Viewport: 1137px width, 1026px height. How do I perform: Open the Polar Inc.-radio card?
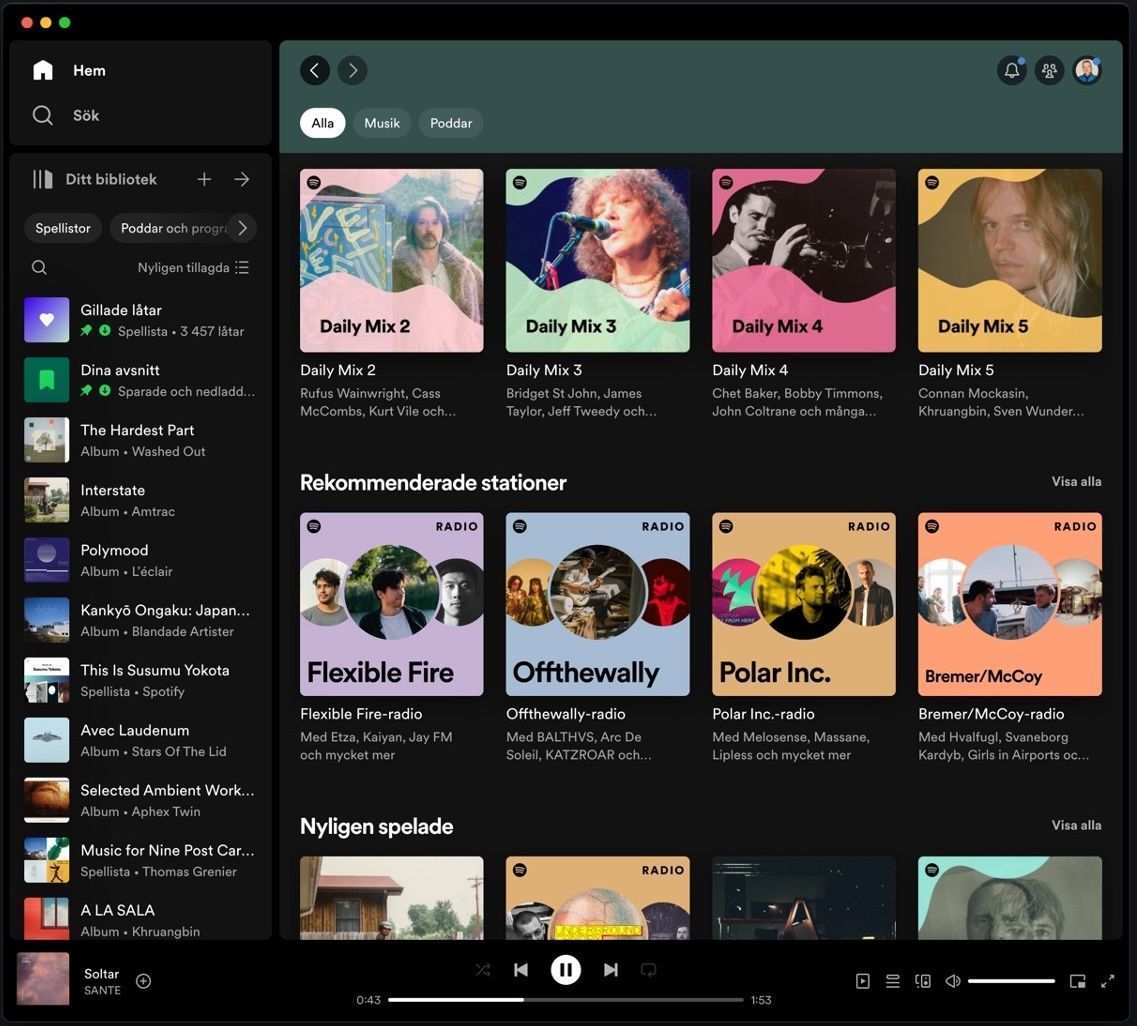[803, 603]
